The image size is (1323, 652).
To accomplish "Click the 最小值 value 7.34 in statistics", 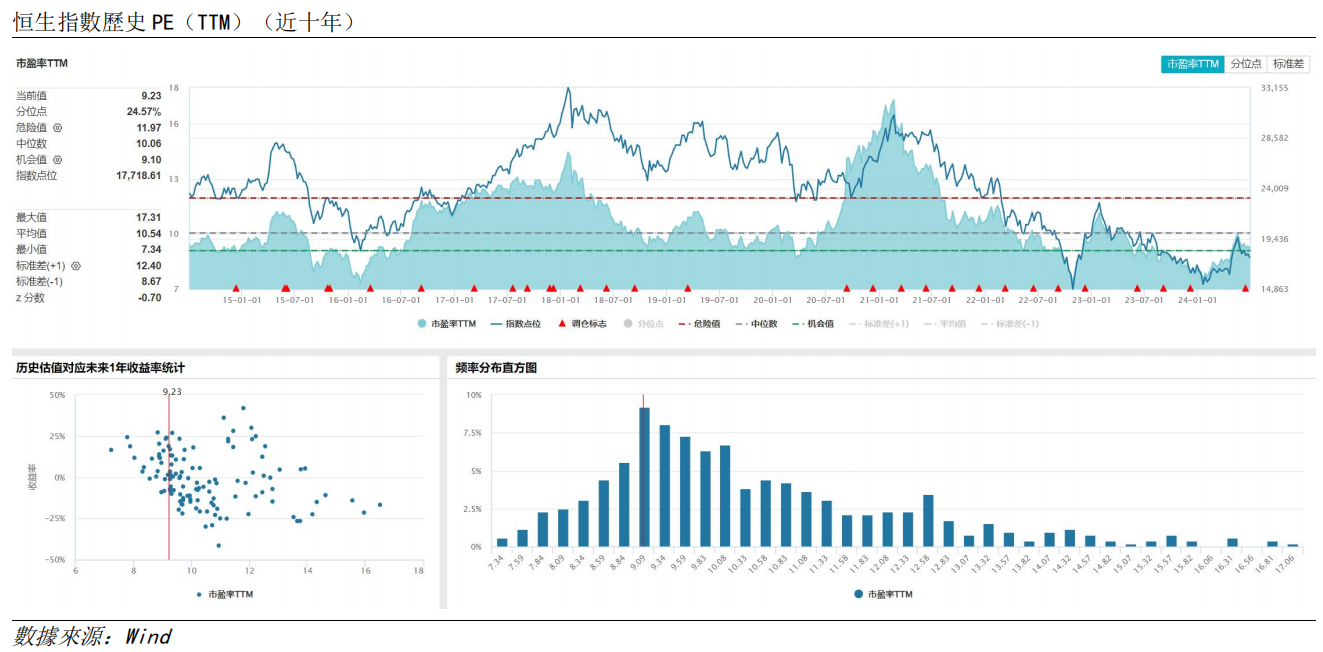I will point(151,250).
